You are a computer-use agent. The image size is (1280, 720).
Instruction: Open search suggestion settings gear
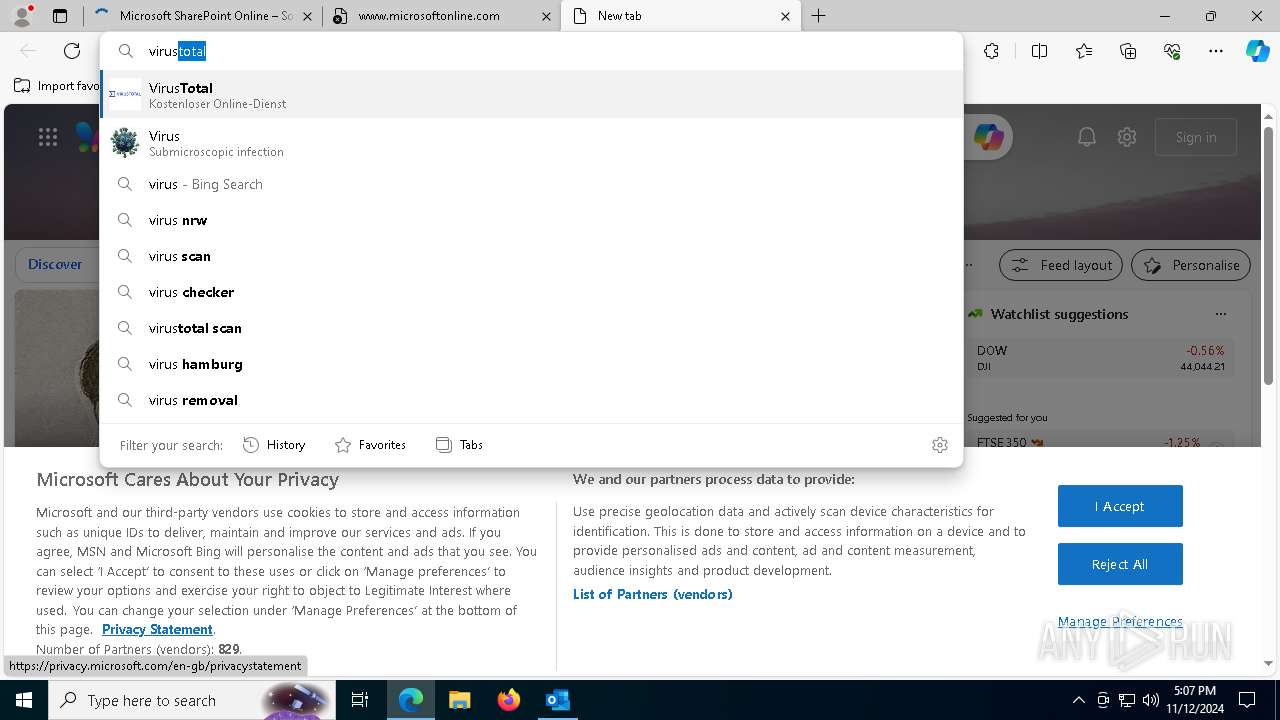coord(940,445)
